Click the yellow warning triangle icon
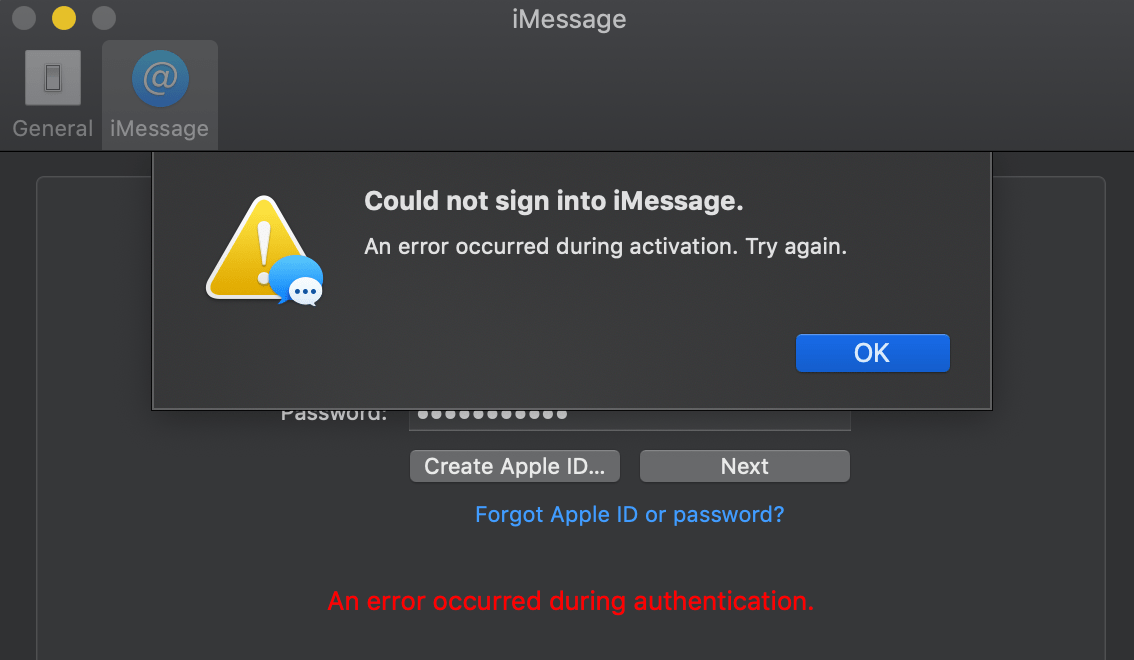The width and height of the screenshot is (1134, 660). pos(255,246)
